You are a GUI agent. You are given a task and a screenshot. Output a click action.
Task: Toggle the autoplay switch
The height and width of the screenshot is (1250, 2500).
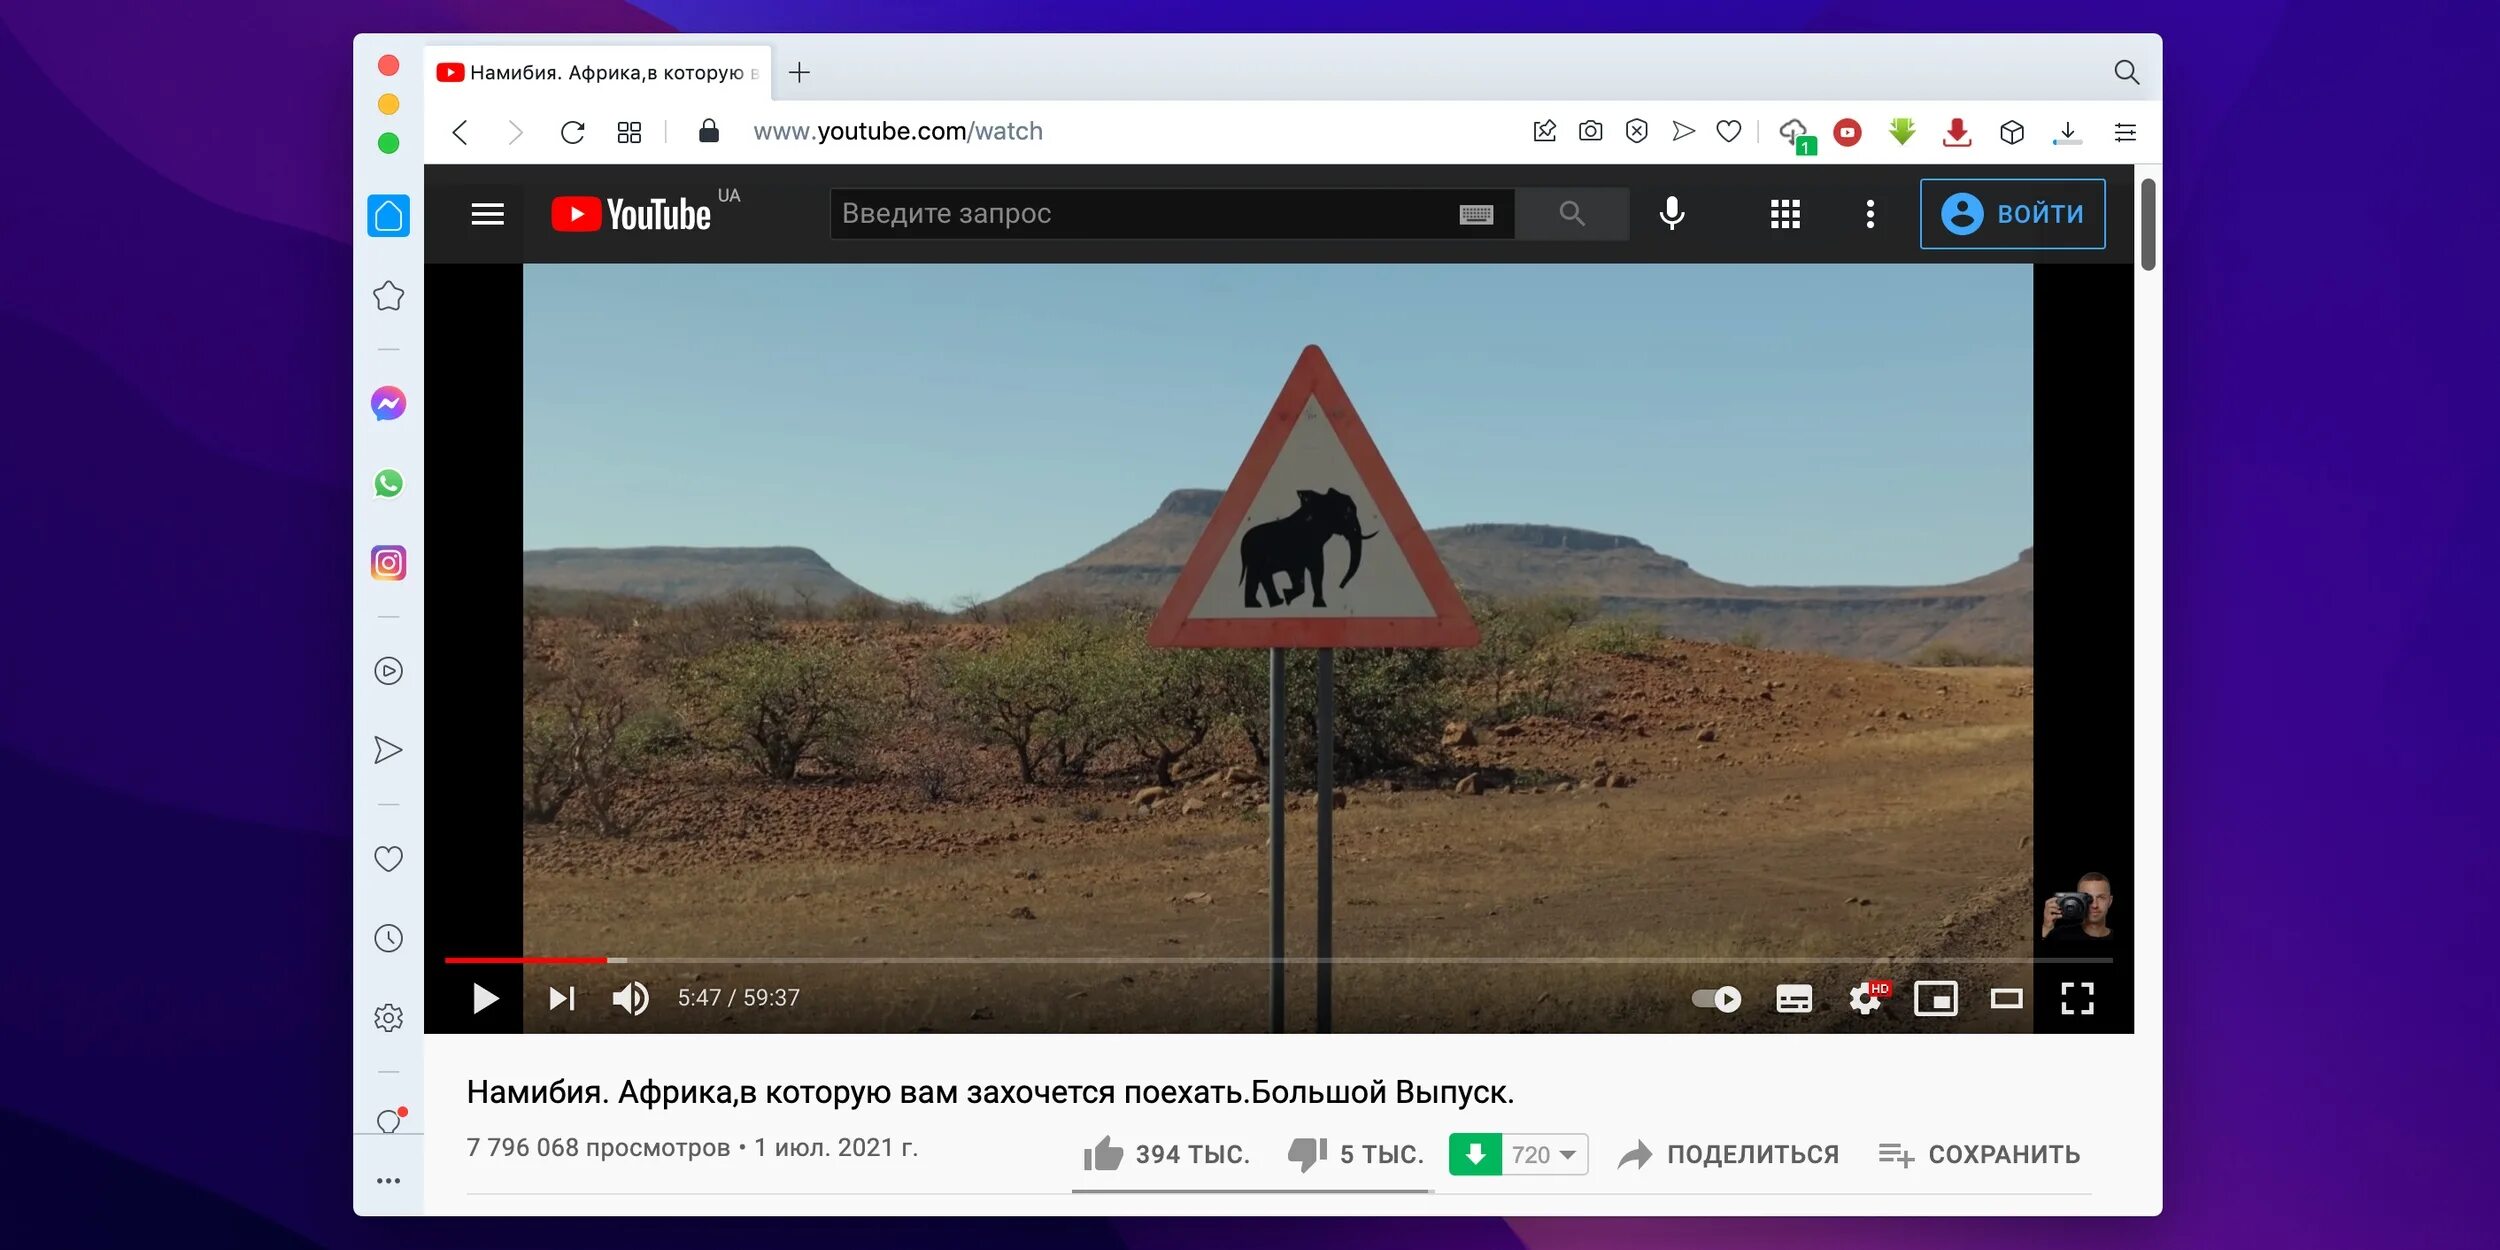coord(1716,998)
